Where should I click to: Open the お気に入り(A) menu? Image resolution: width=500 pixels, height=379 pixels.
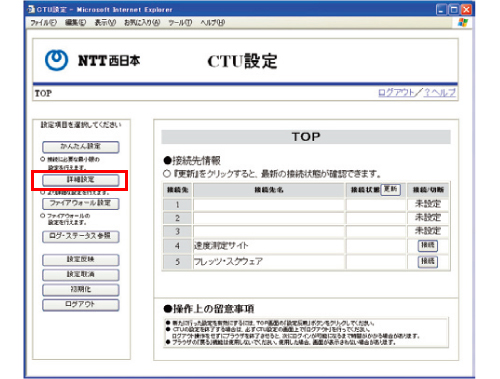(x=142, y=23)
